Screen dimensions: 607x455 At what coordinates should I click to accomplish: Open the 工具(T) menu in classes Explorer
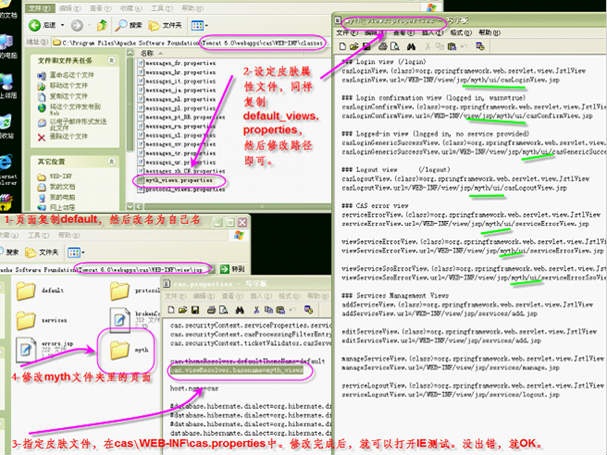point(161,8)
